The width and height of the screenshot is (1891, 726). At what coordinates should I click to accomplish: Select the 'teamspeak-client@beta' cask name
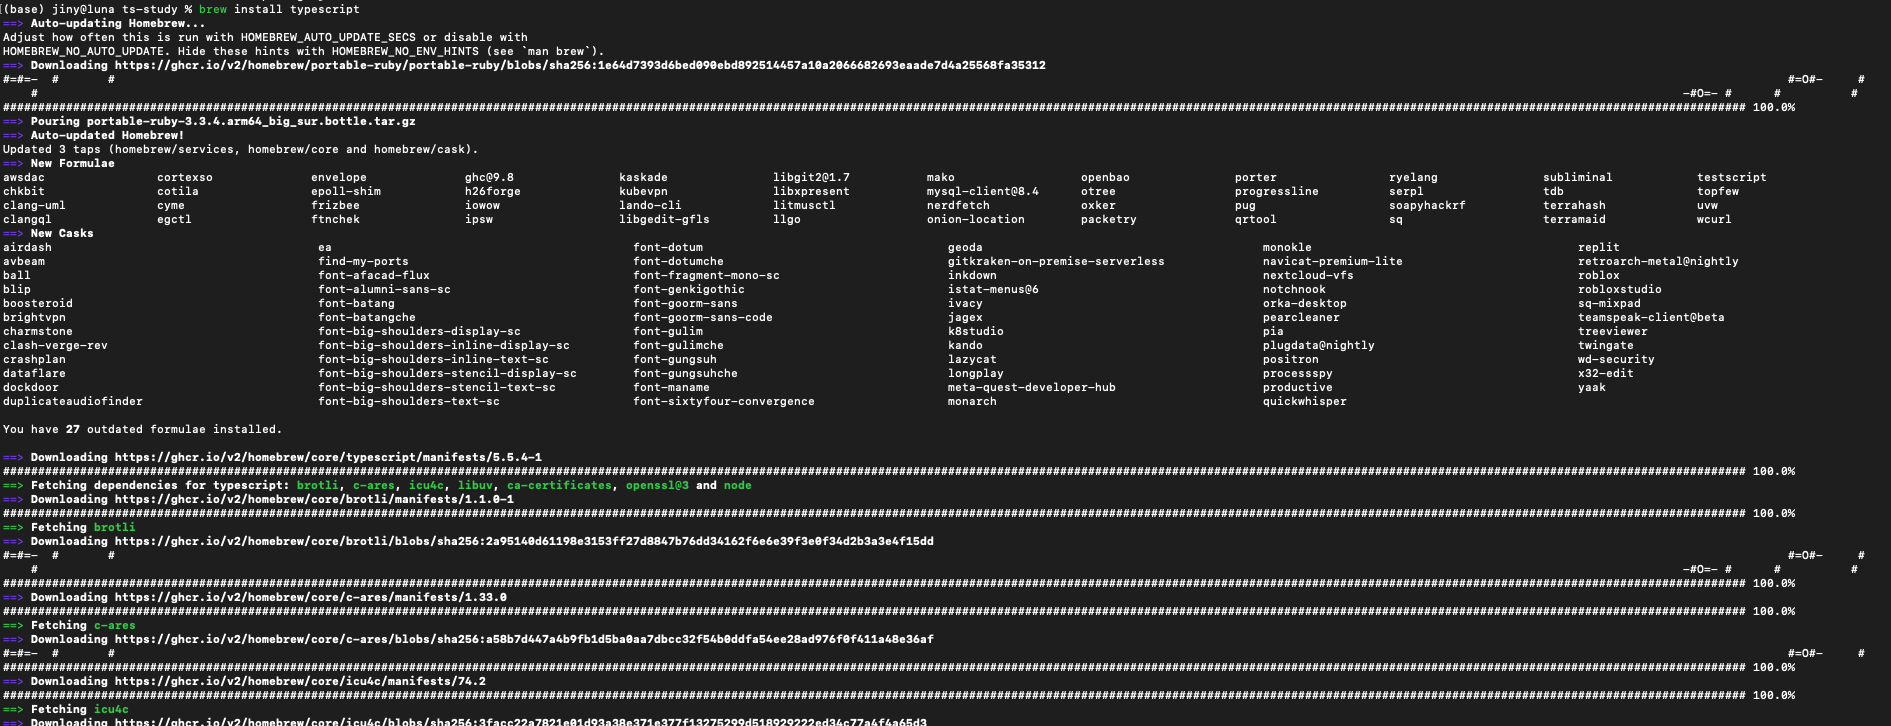click(1651, 317)
